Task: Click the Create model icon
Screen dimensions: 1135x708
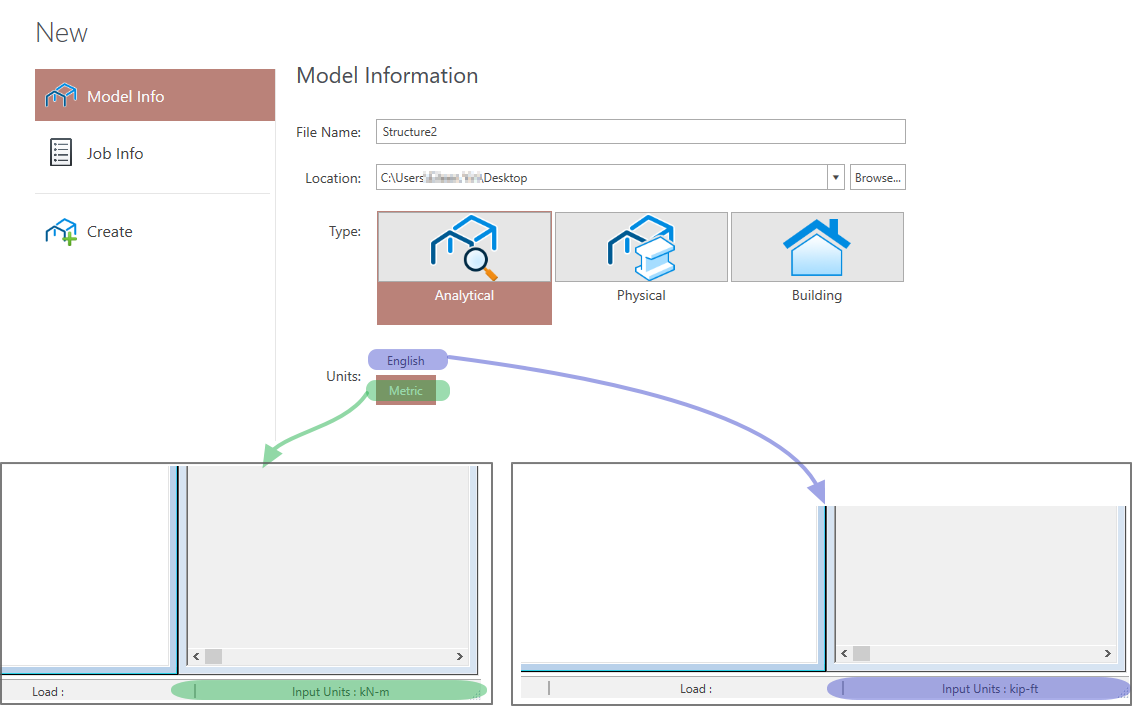Action: pos(61,232)
